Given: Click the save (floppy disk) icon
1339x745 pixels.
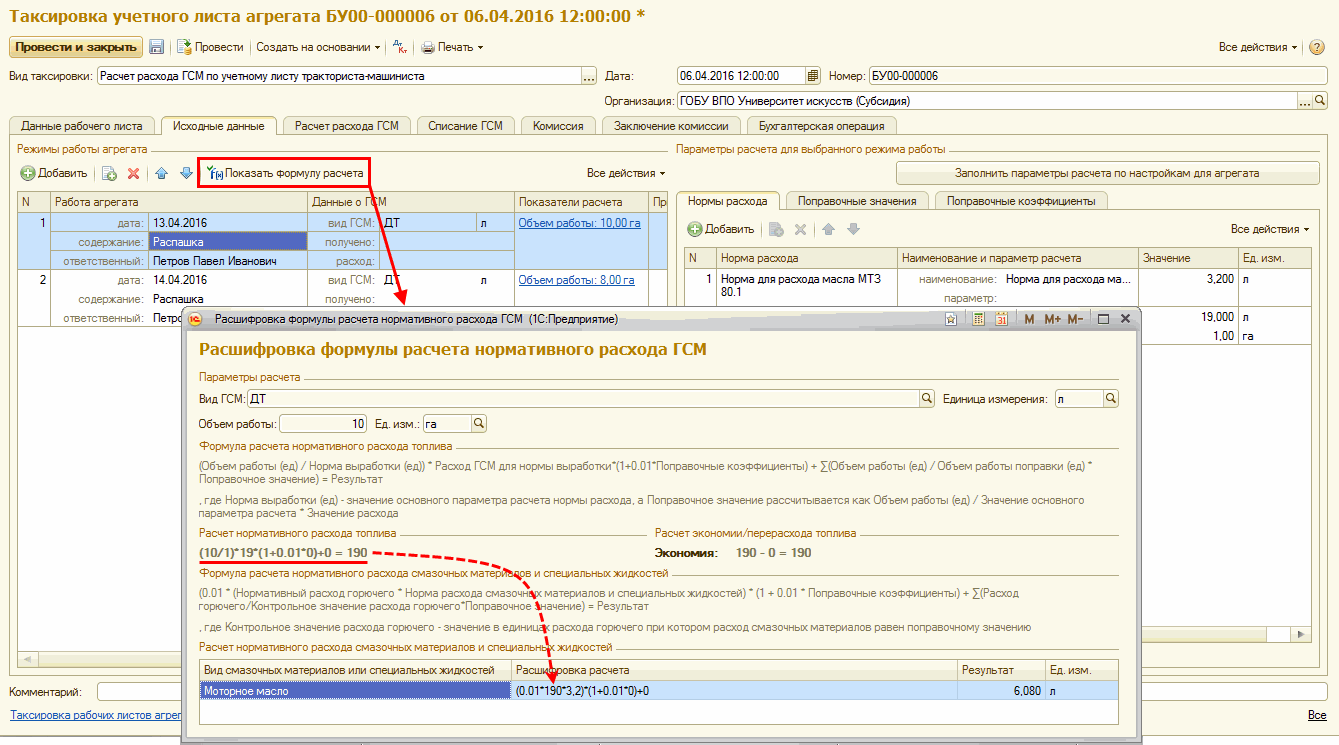Looking at the screenshot, I should (x=157, y=47).
